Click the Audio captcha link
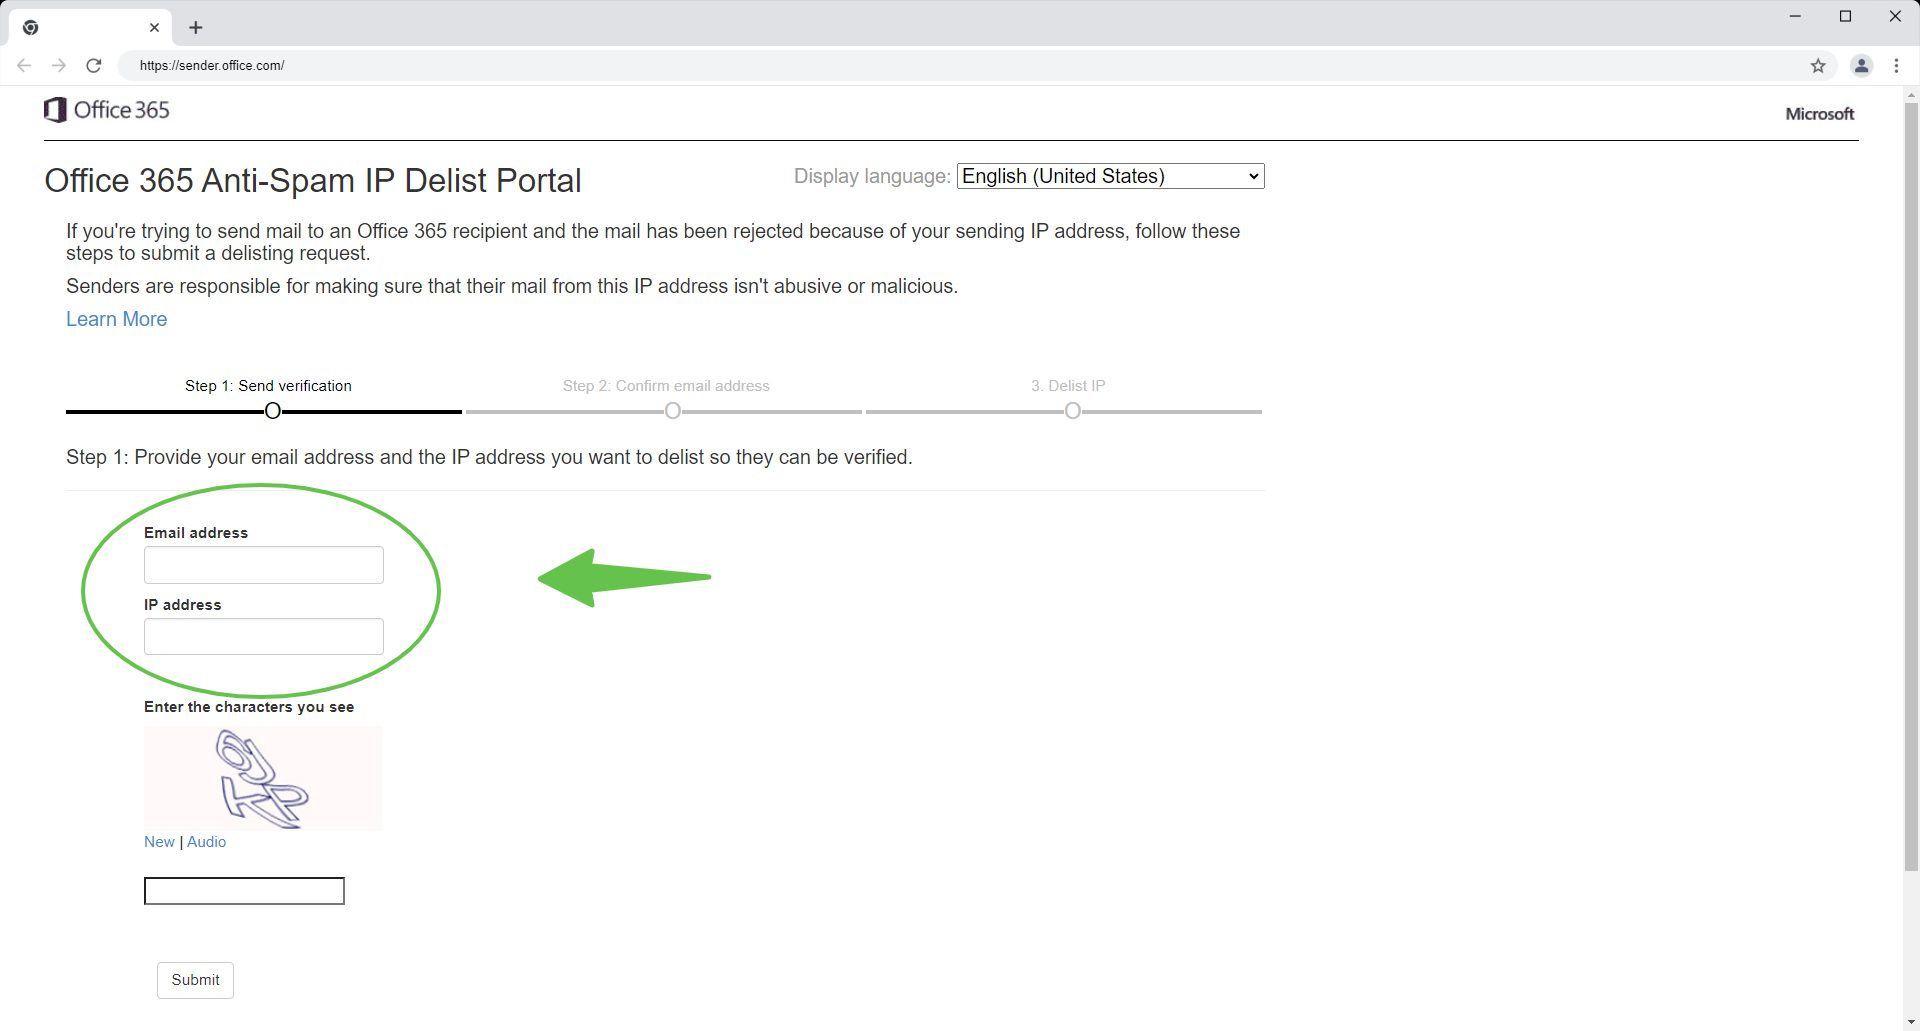Viewport: 1920px width, 1031px height. (207, 842)
